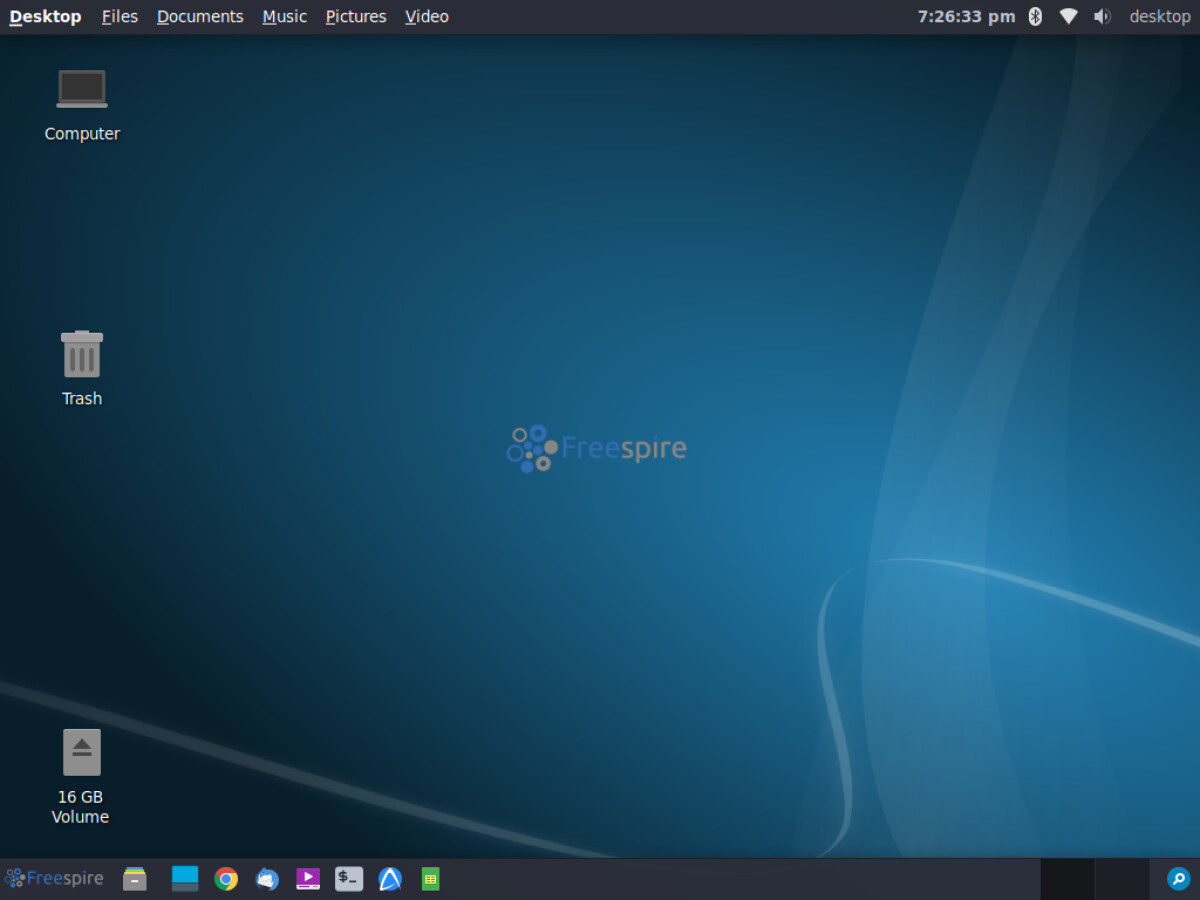Screen dimensions: 1200x900
Task: Open the Music menu in top bar
Action: click(x=285, y=16)
